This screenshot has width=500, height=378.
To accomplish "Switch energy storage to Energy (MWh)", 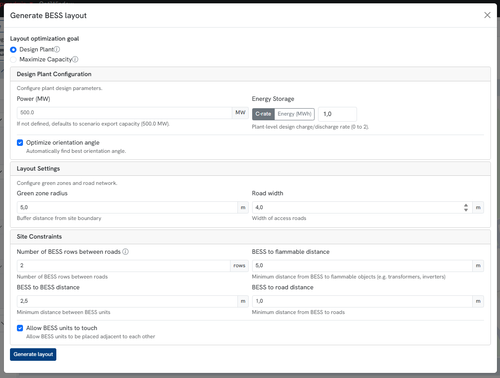I will (x=294, y=114).
